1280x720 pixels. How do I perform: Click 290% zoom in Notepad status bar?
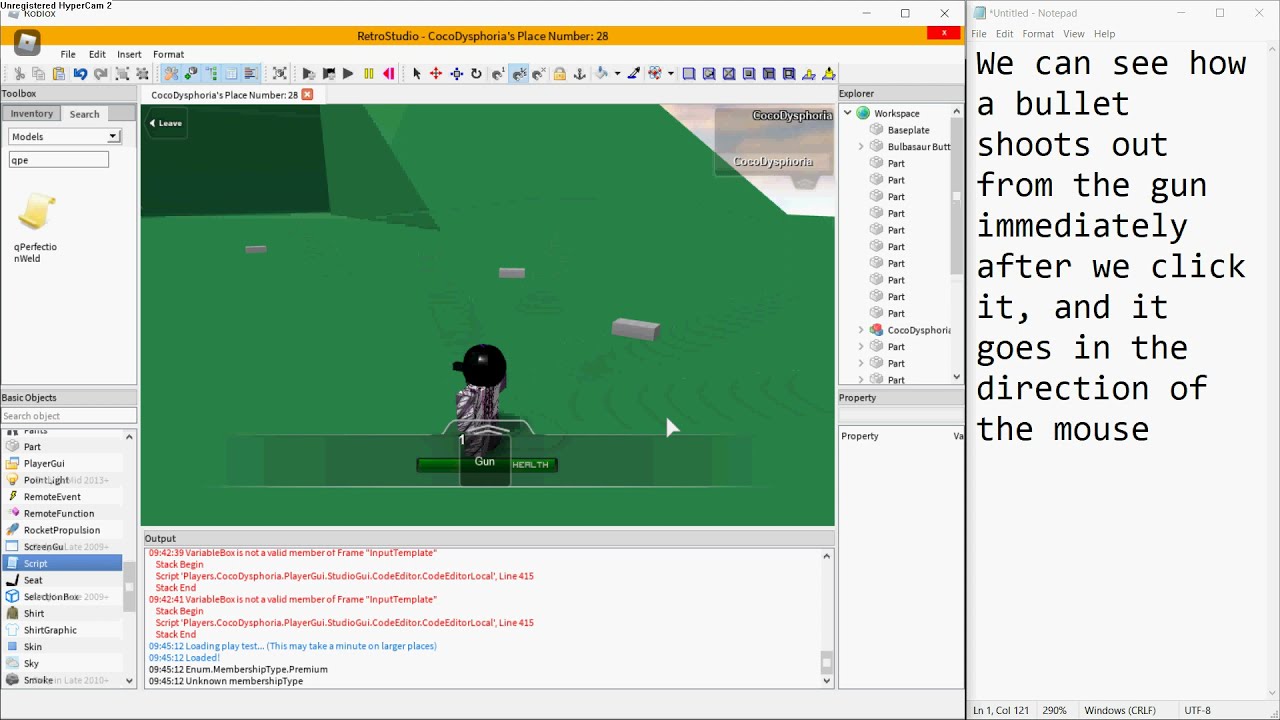click(x=1054, y=710)
